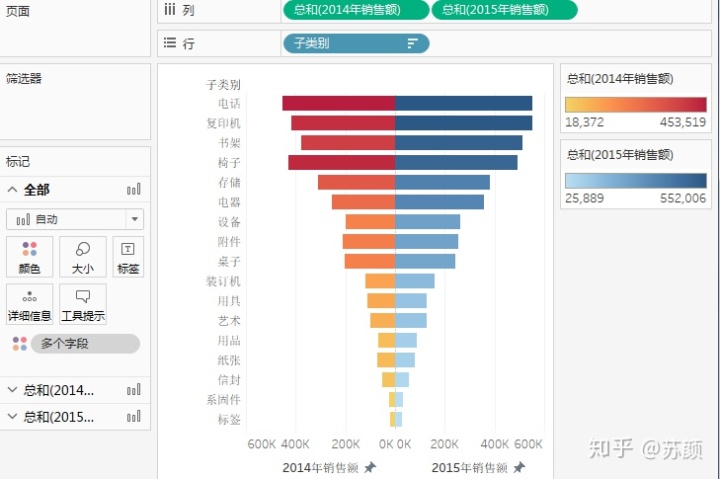
Task: Click the rows shelf icon next to 行
Action: pos(170,43)
